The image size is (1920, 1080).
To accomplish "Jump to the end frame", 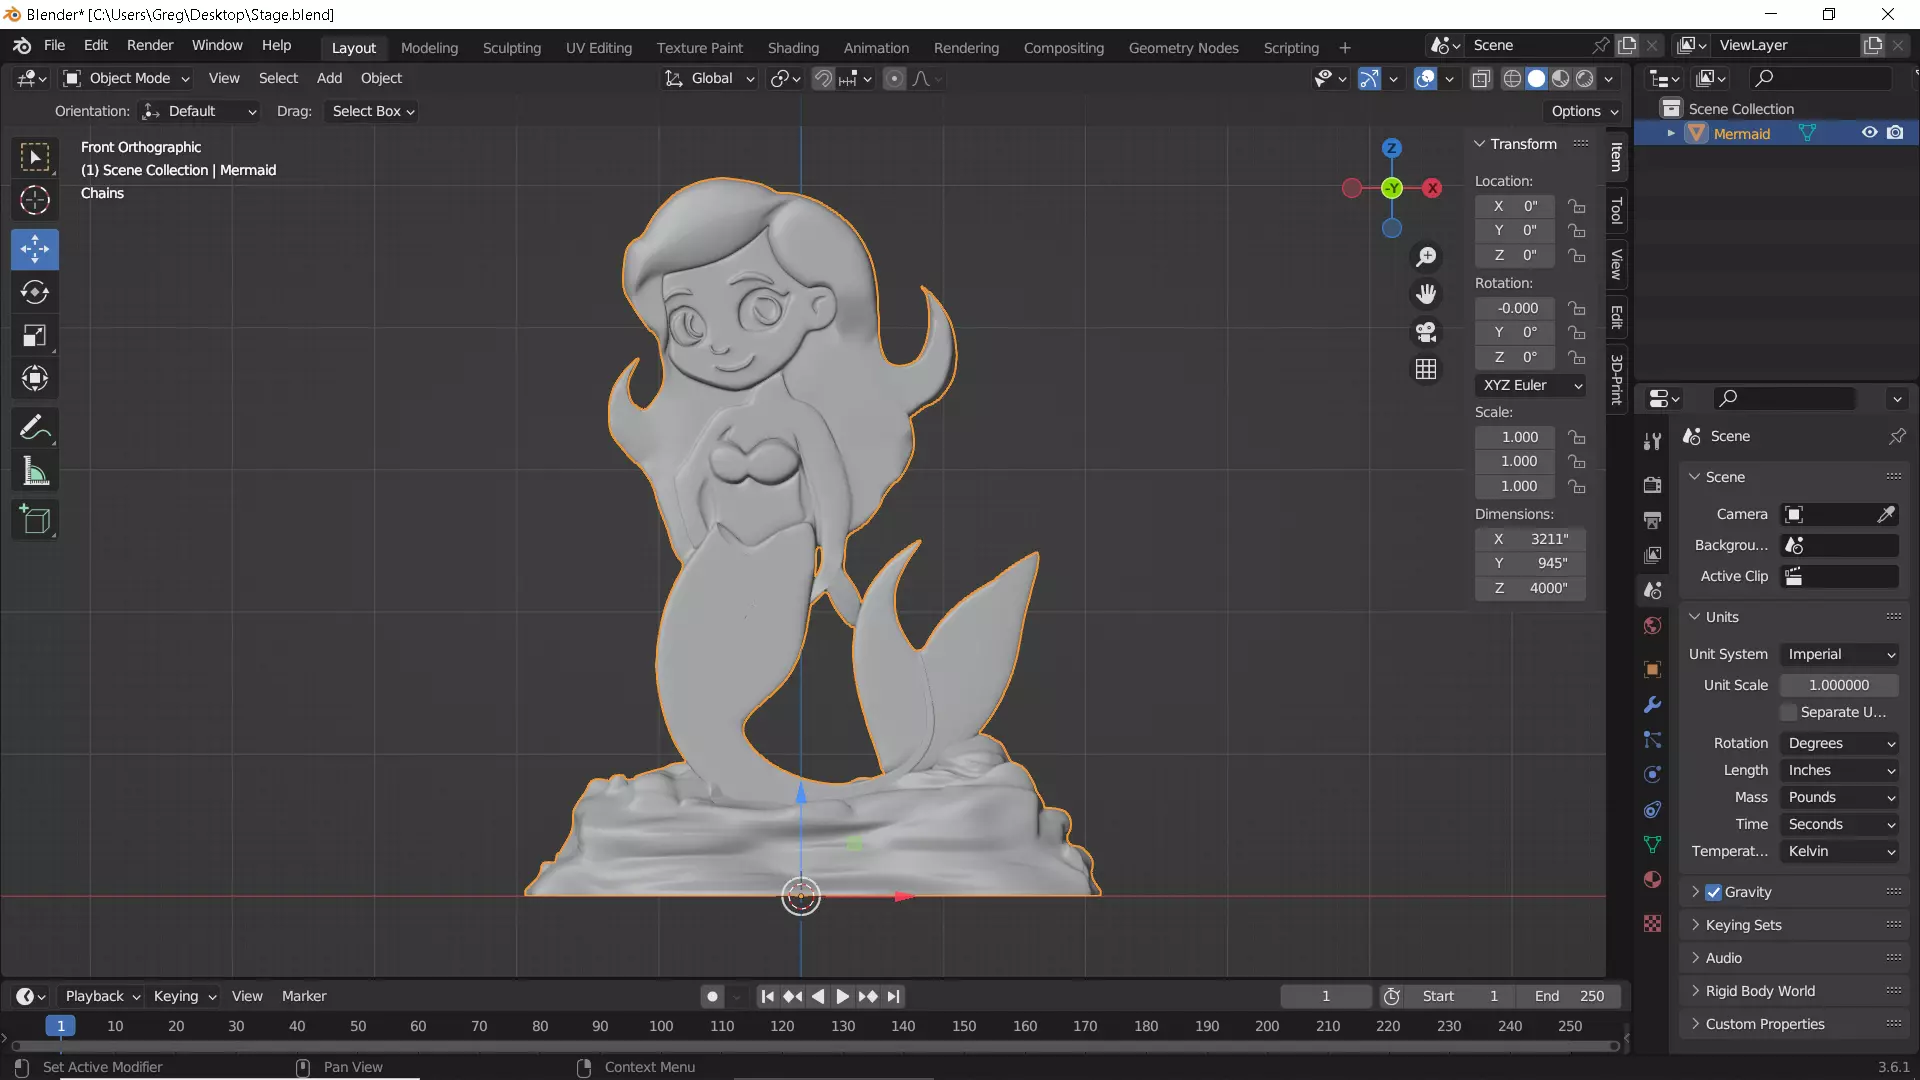I will [894, 996].
